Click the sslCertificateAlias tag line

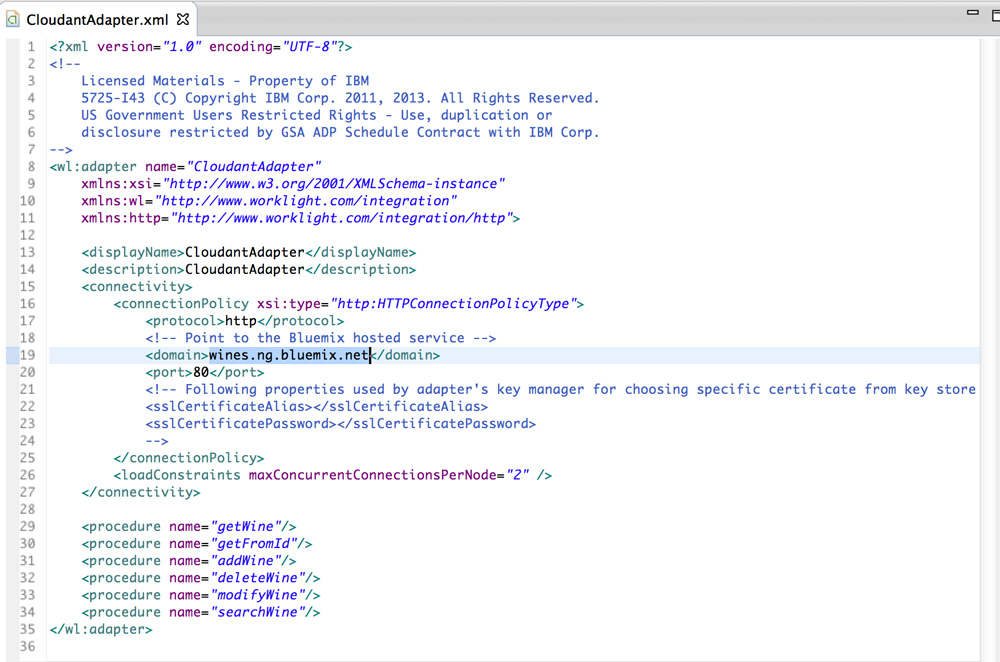[316, 407]
